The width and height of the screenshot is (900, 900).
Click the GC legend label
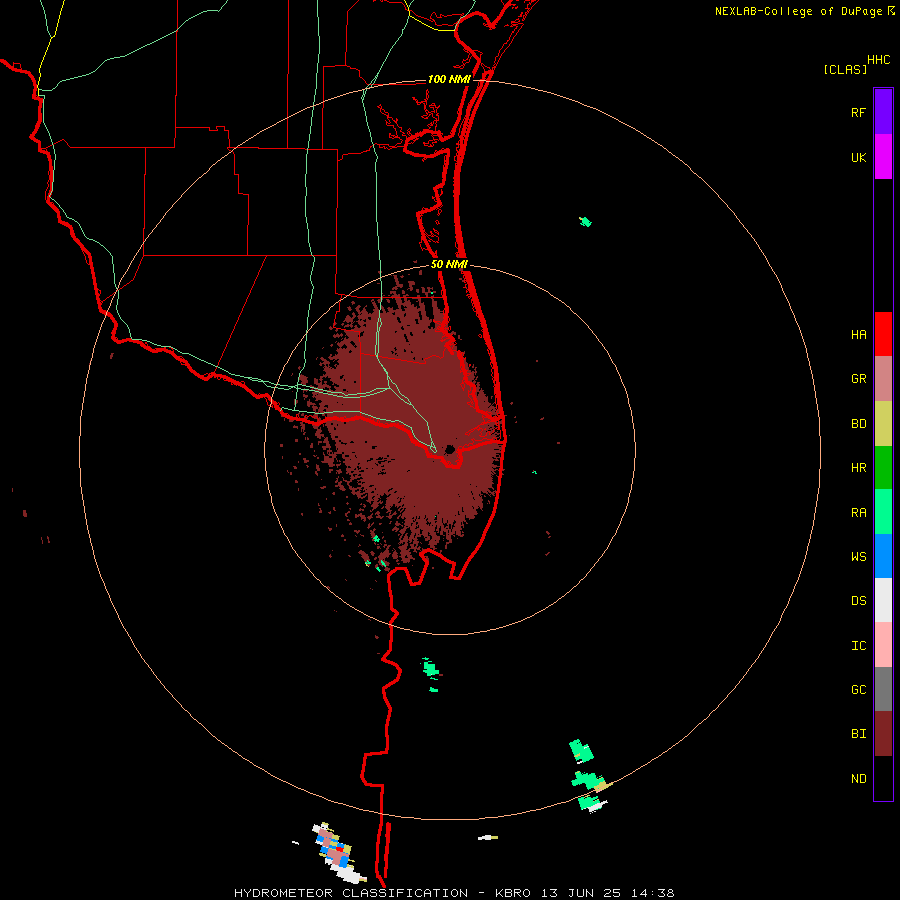(x=858, y=689)
